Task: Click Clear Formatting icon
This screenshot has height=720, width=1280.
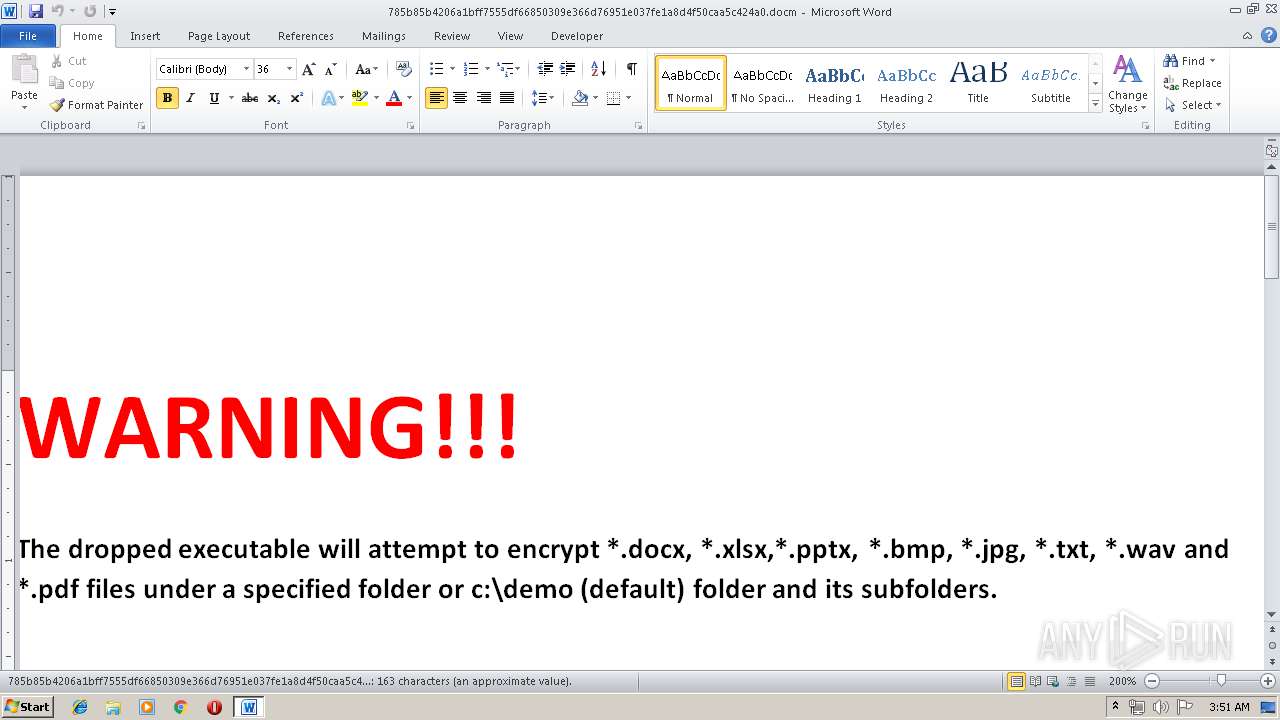Action: coord(404,69)
